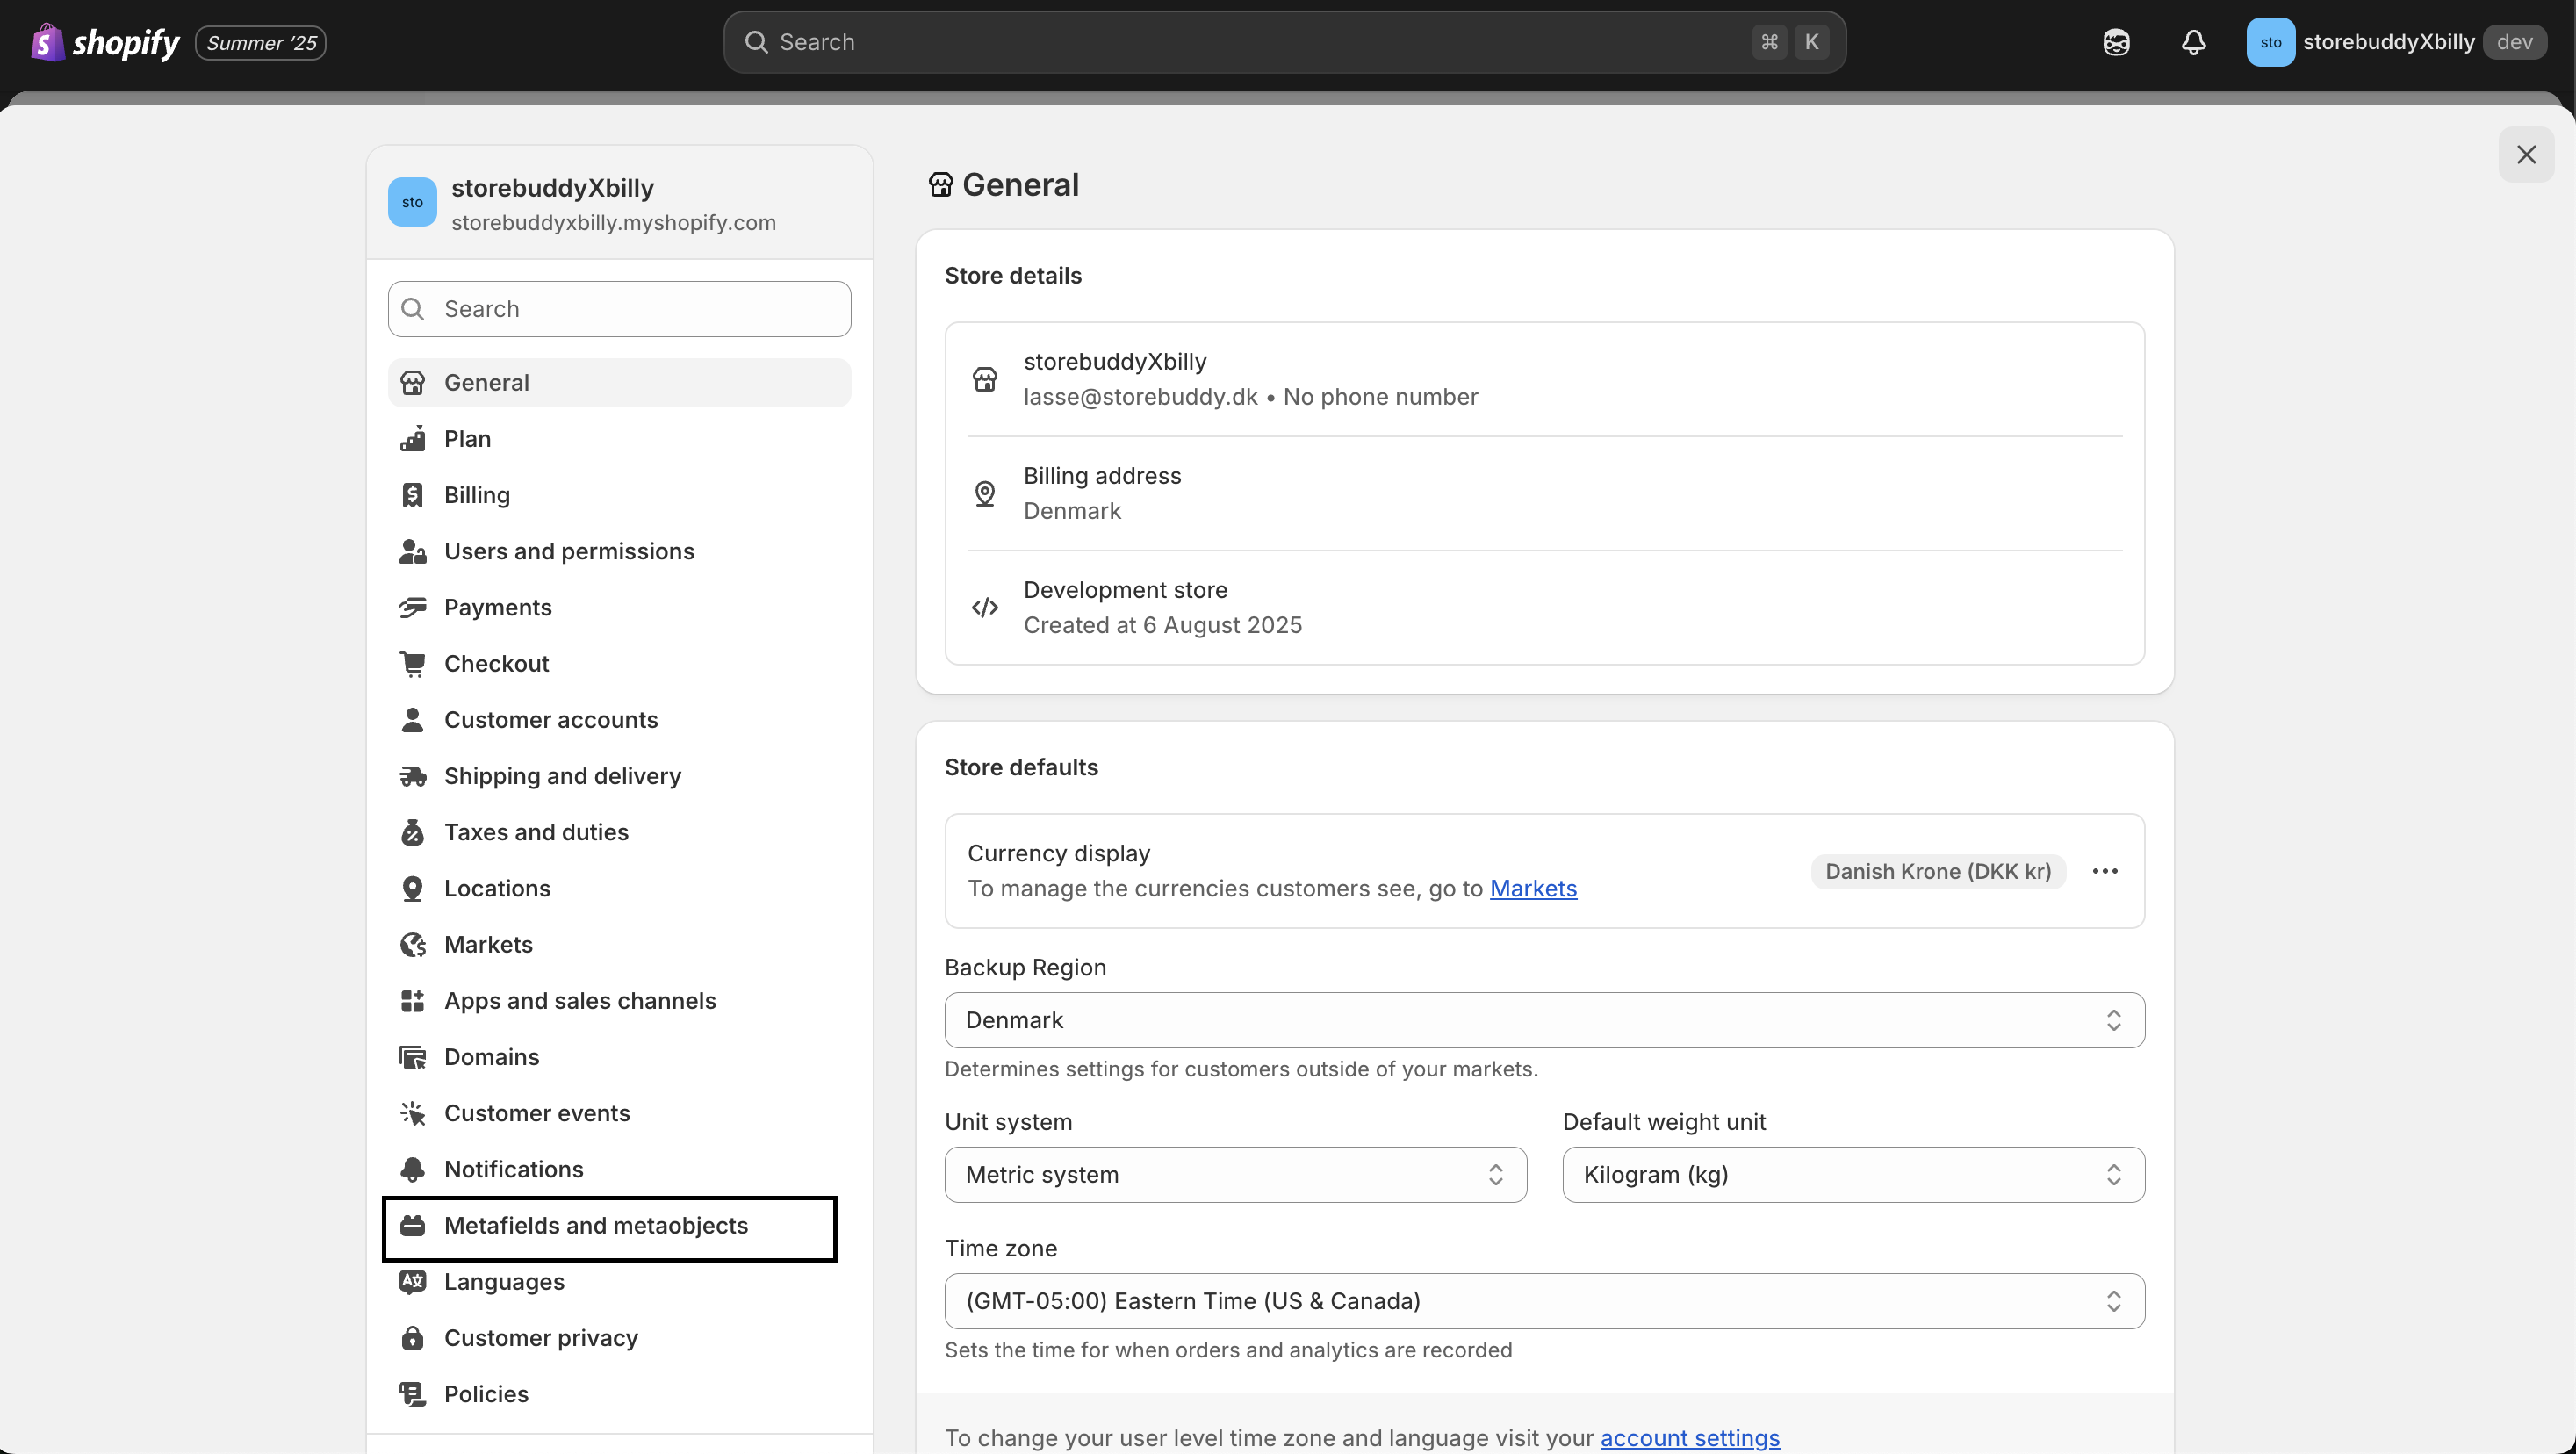Viewport: 2576px width, 1454px height.
Task: Open Checkout settings
Action: [x=619, y=664]
